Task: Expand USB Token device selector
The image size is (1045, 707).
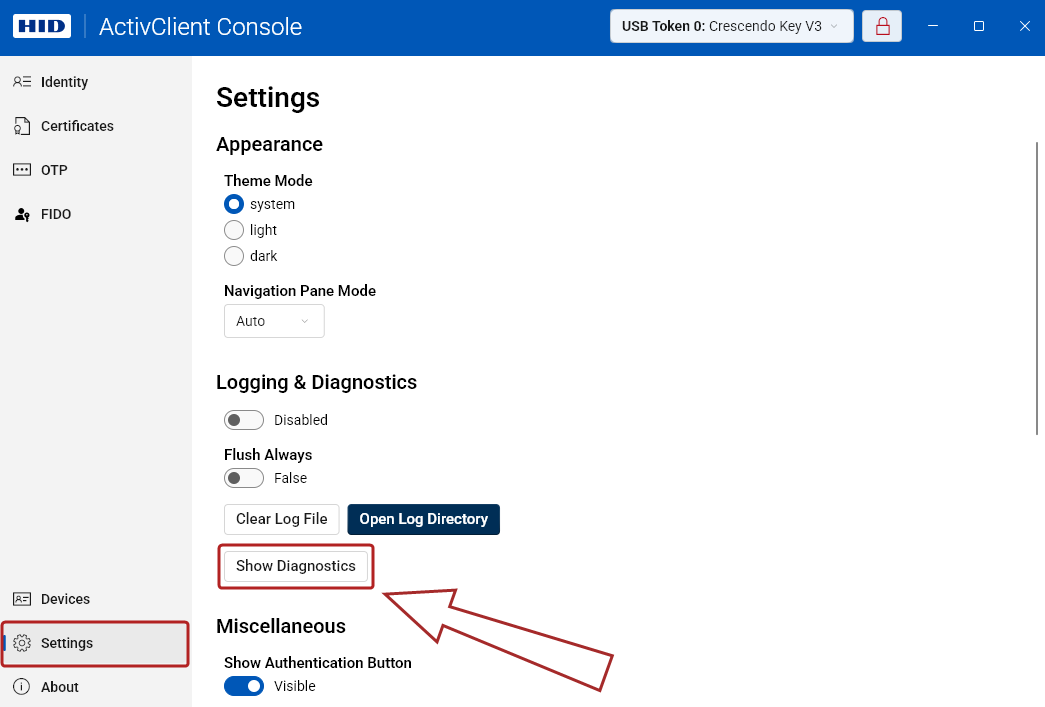Action: [731, 26]
